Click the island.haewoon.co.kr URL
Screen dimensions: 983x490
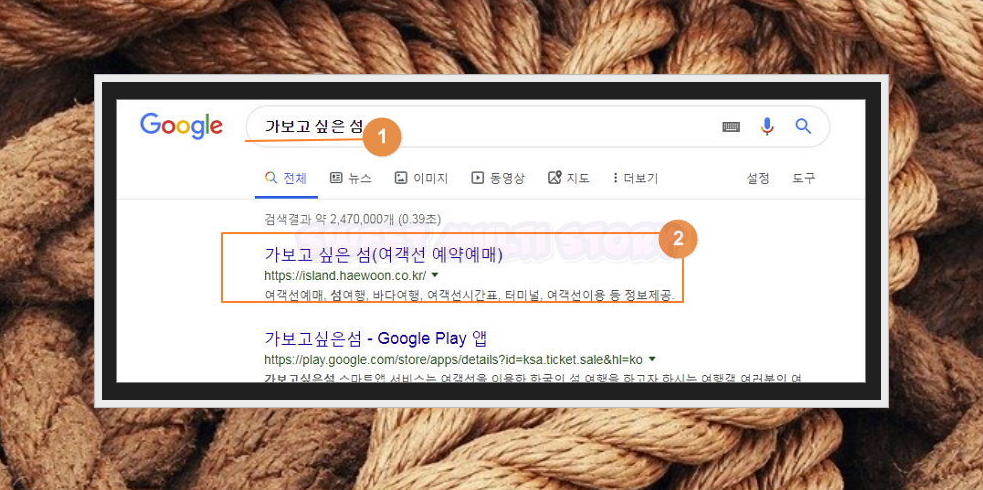(x=345, y=275)
